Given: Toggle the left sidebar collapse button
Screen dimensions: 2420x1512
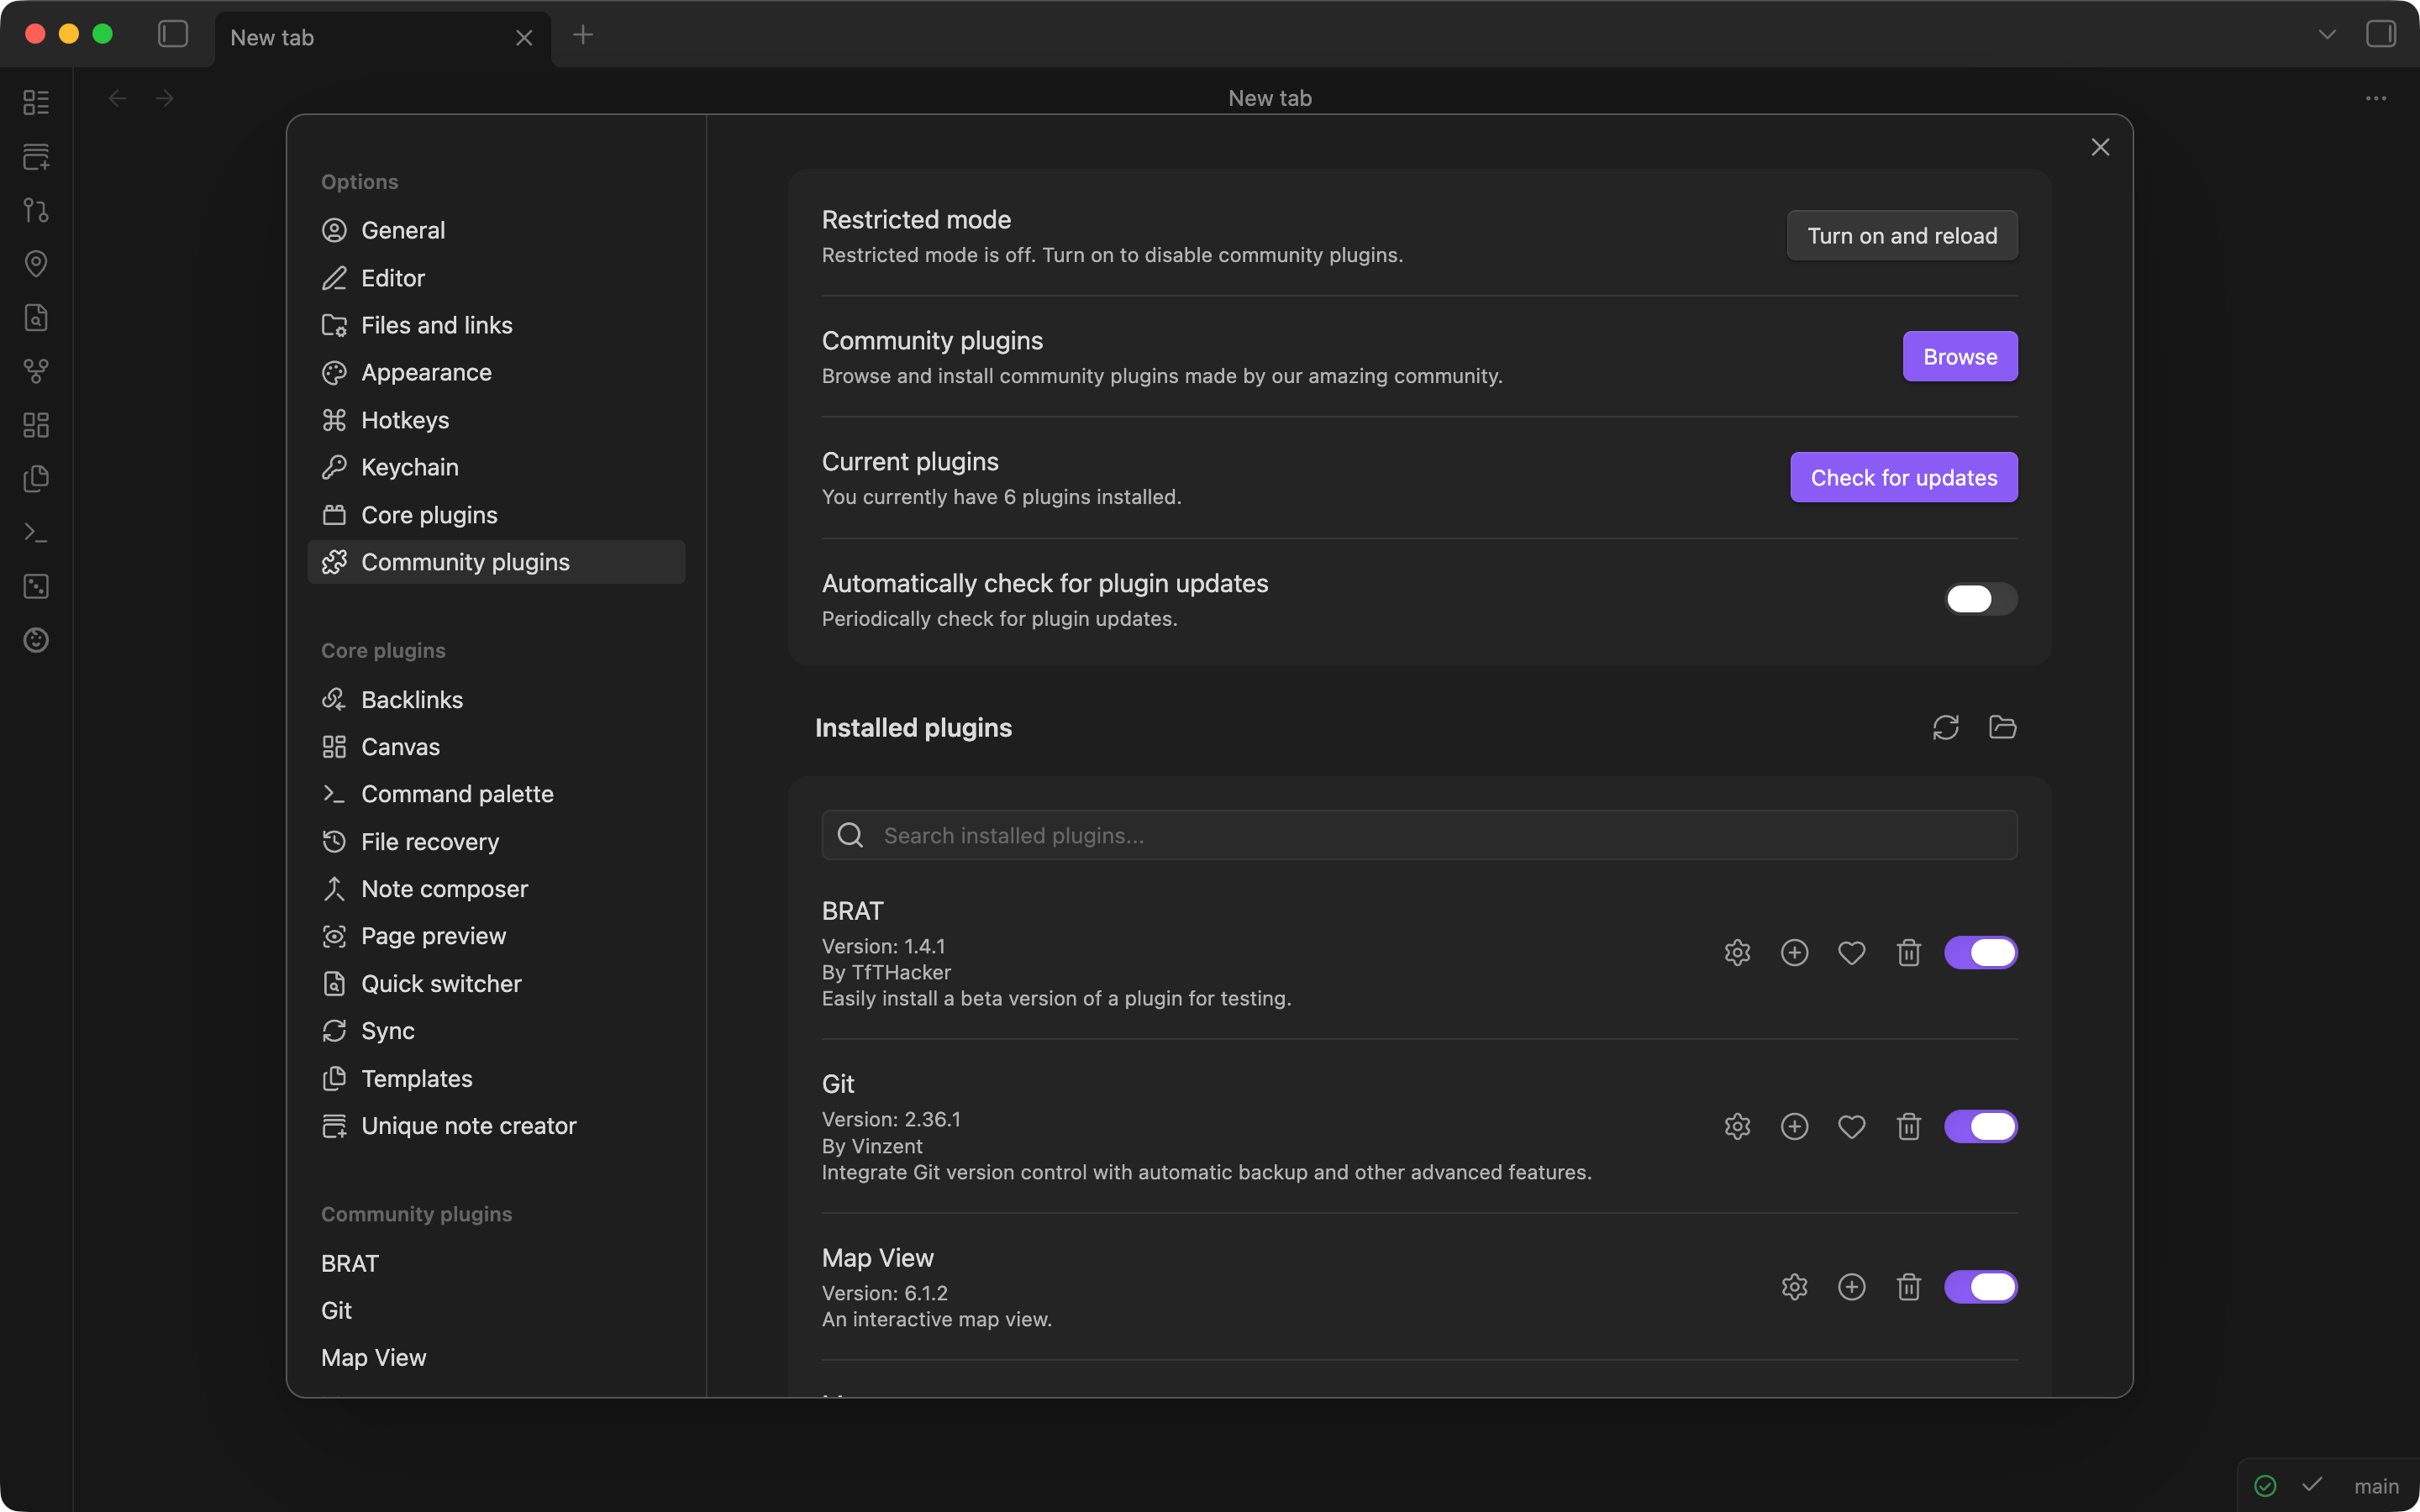Looking at the screenshot, I should coord(173,35).
